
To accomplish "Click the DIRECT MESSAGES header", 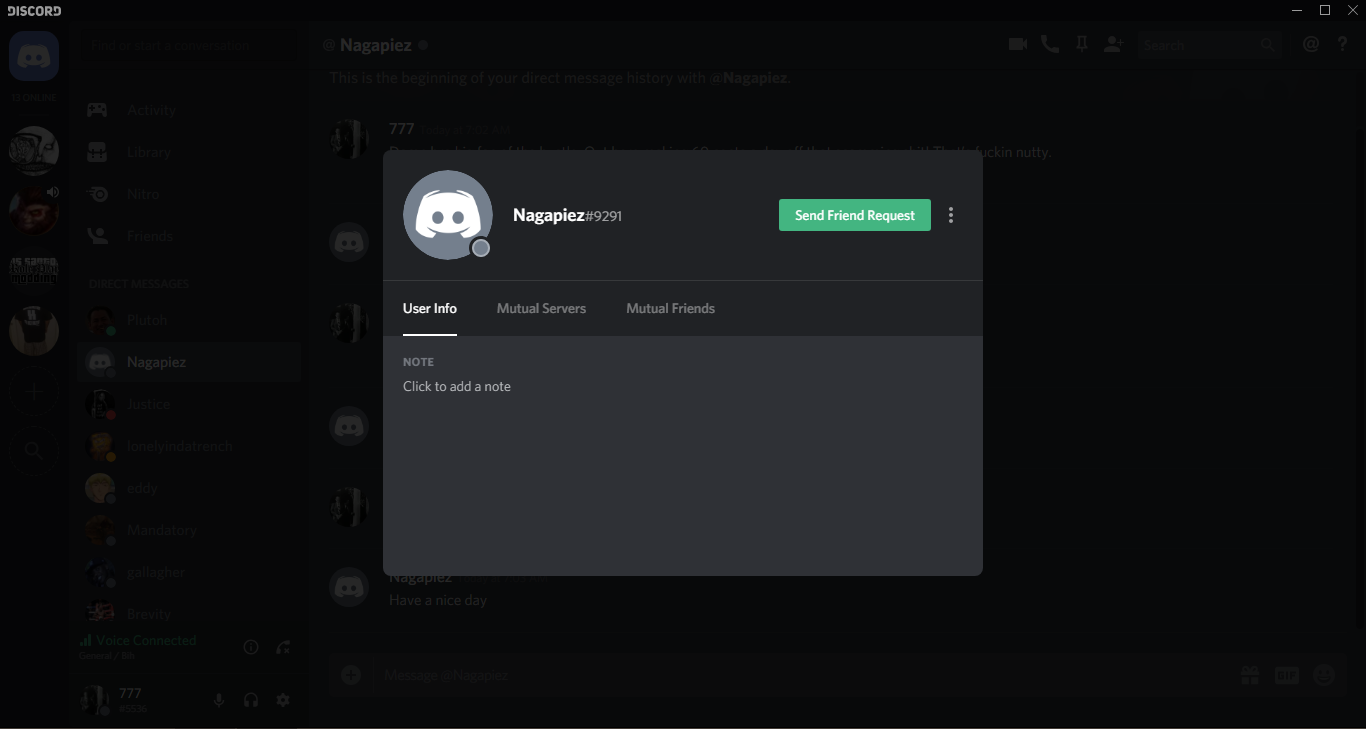I will pyautogui.click(x=139, y=284).
